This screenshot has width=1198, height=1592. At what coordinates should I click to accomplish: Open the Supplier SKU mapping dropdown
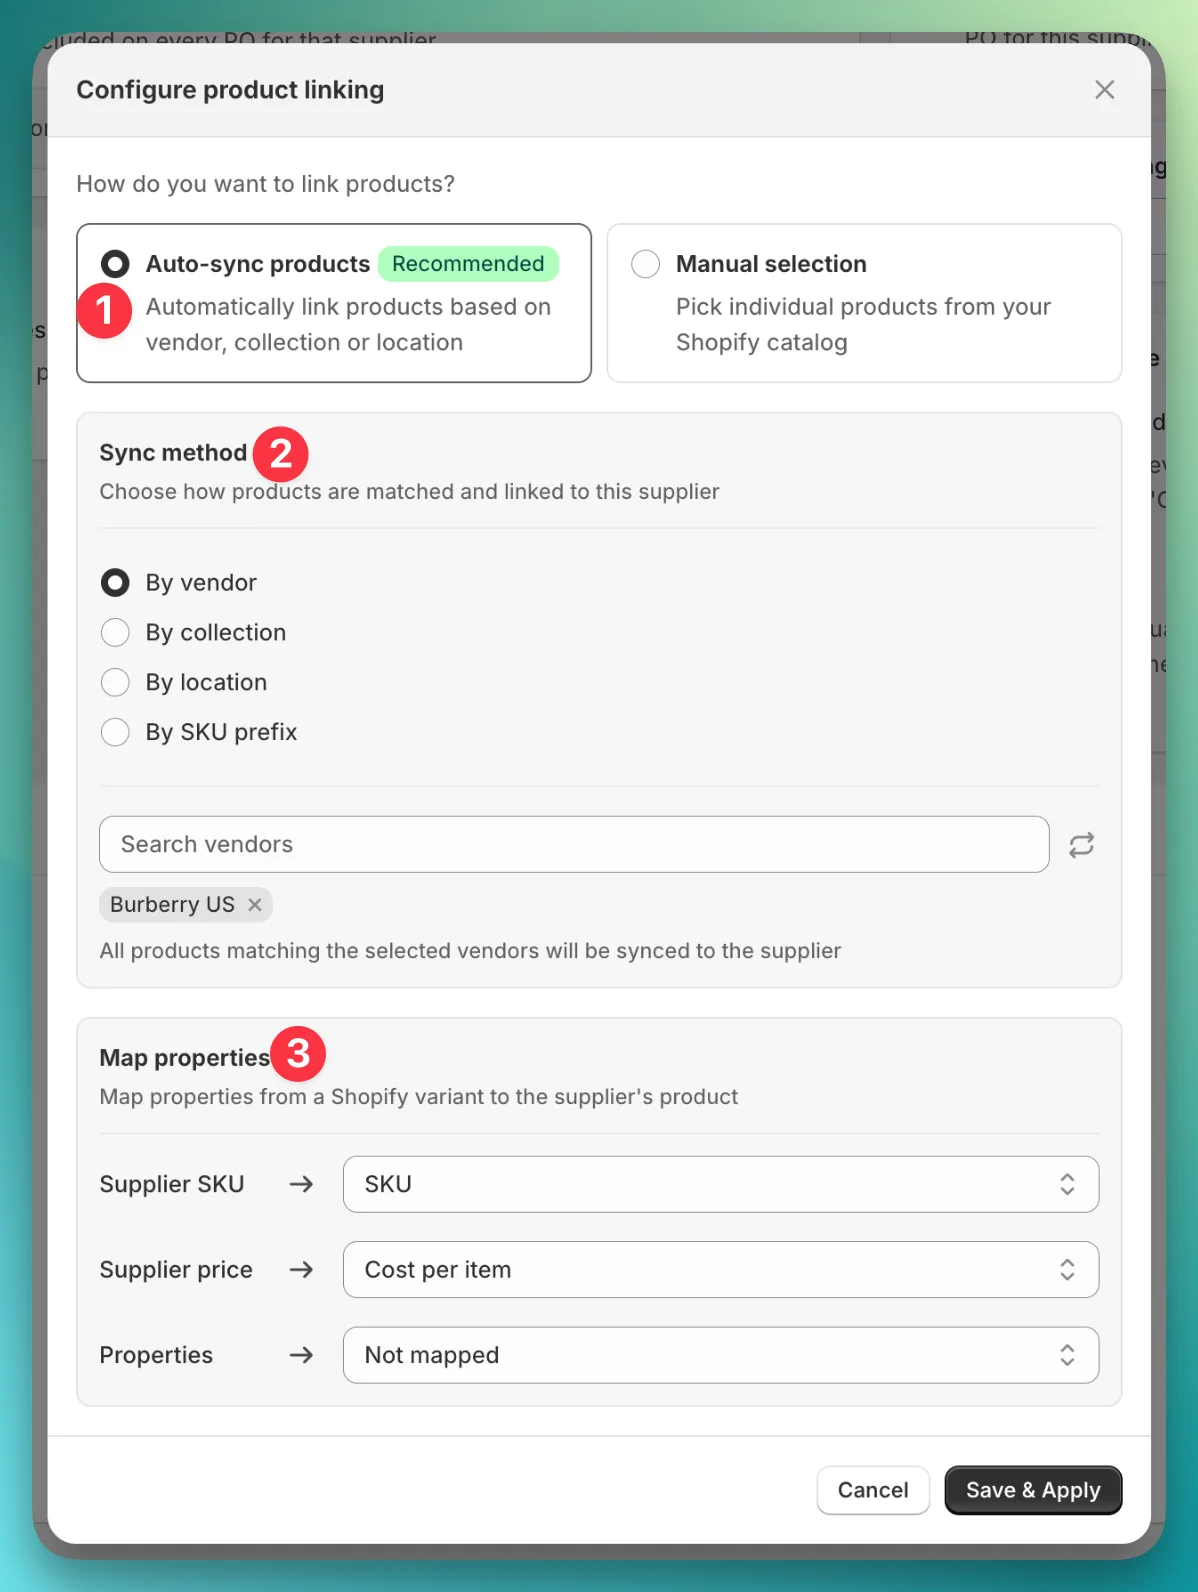720,1184
